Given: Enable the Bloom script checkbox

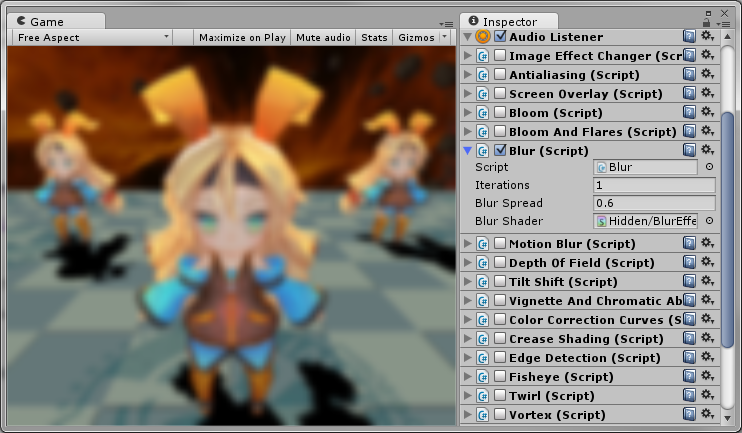Looking at the screenshot, I should pyautogui.click(x=500, y=112).
